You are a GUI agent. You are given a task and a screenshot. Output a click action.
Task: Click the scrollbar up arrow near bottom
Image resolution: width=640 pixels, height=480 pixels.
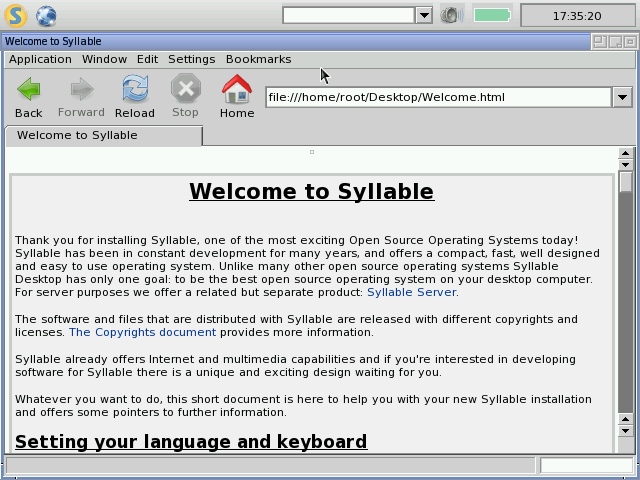tap(625, 419)
